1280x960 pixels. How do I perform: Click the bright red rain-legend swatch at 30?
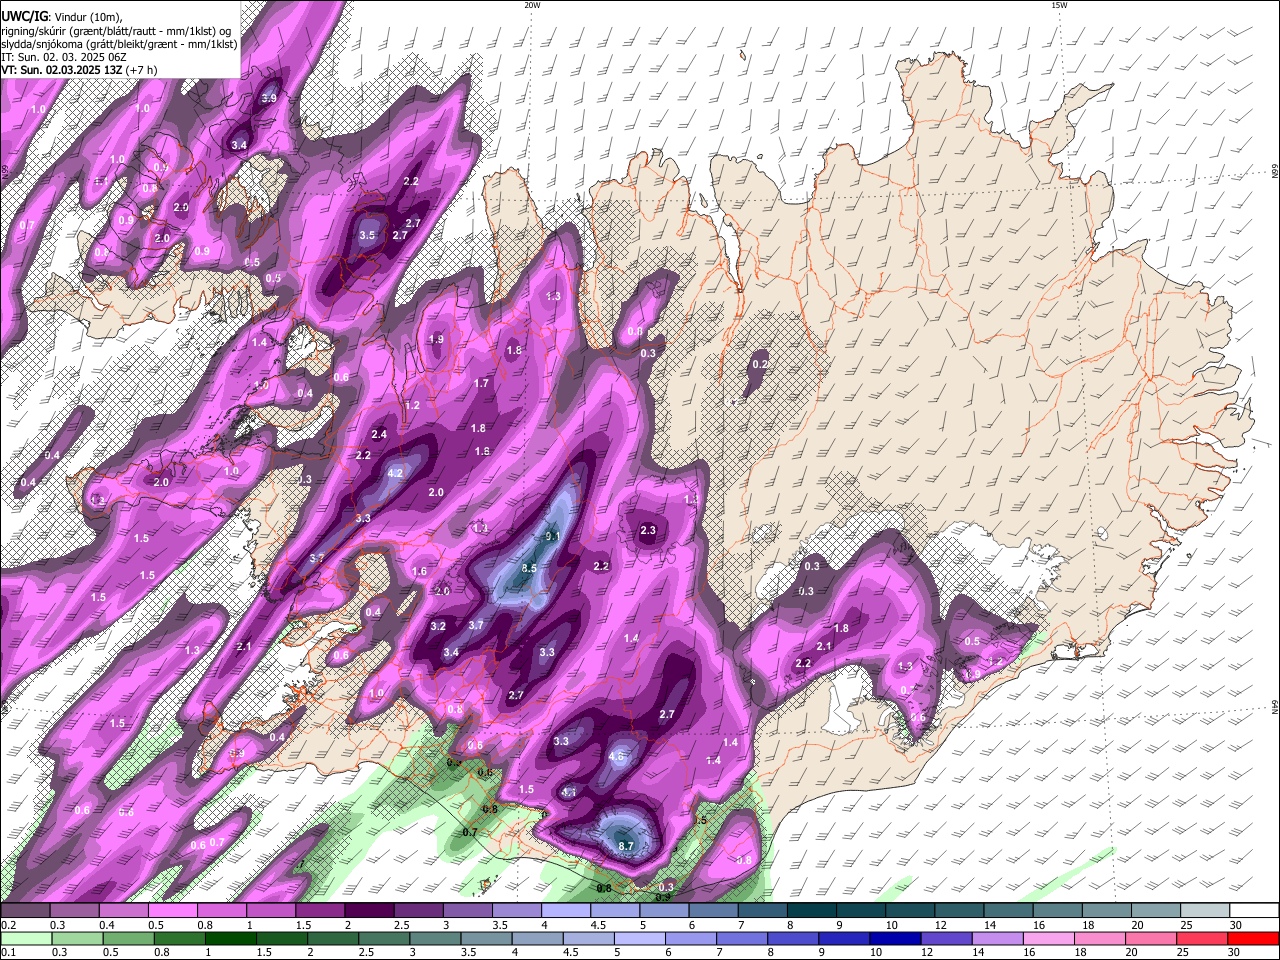1252,938
